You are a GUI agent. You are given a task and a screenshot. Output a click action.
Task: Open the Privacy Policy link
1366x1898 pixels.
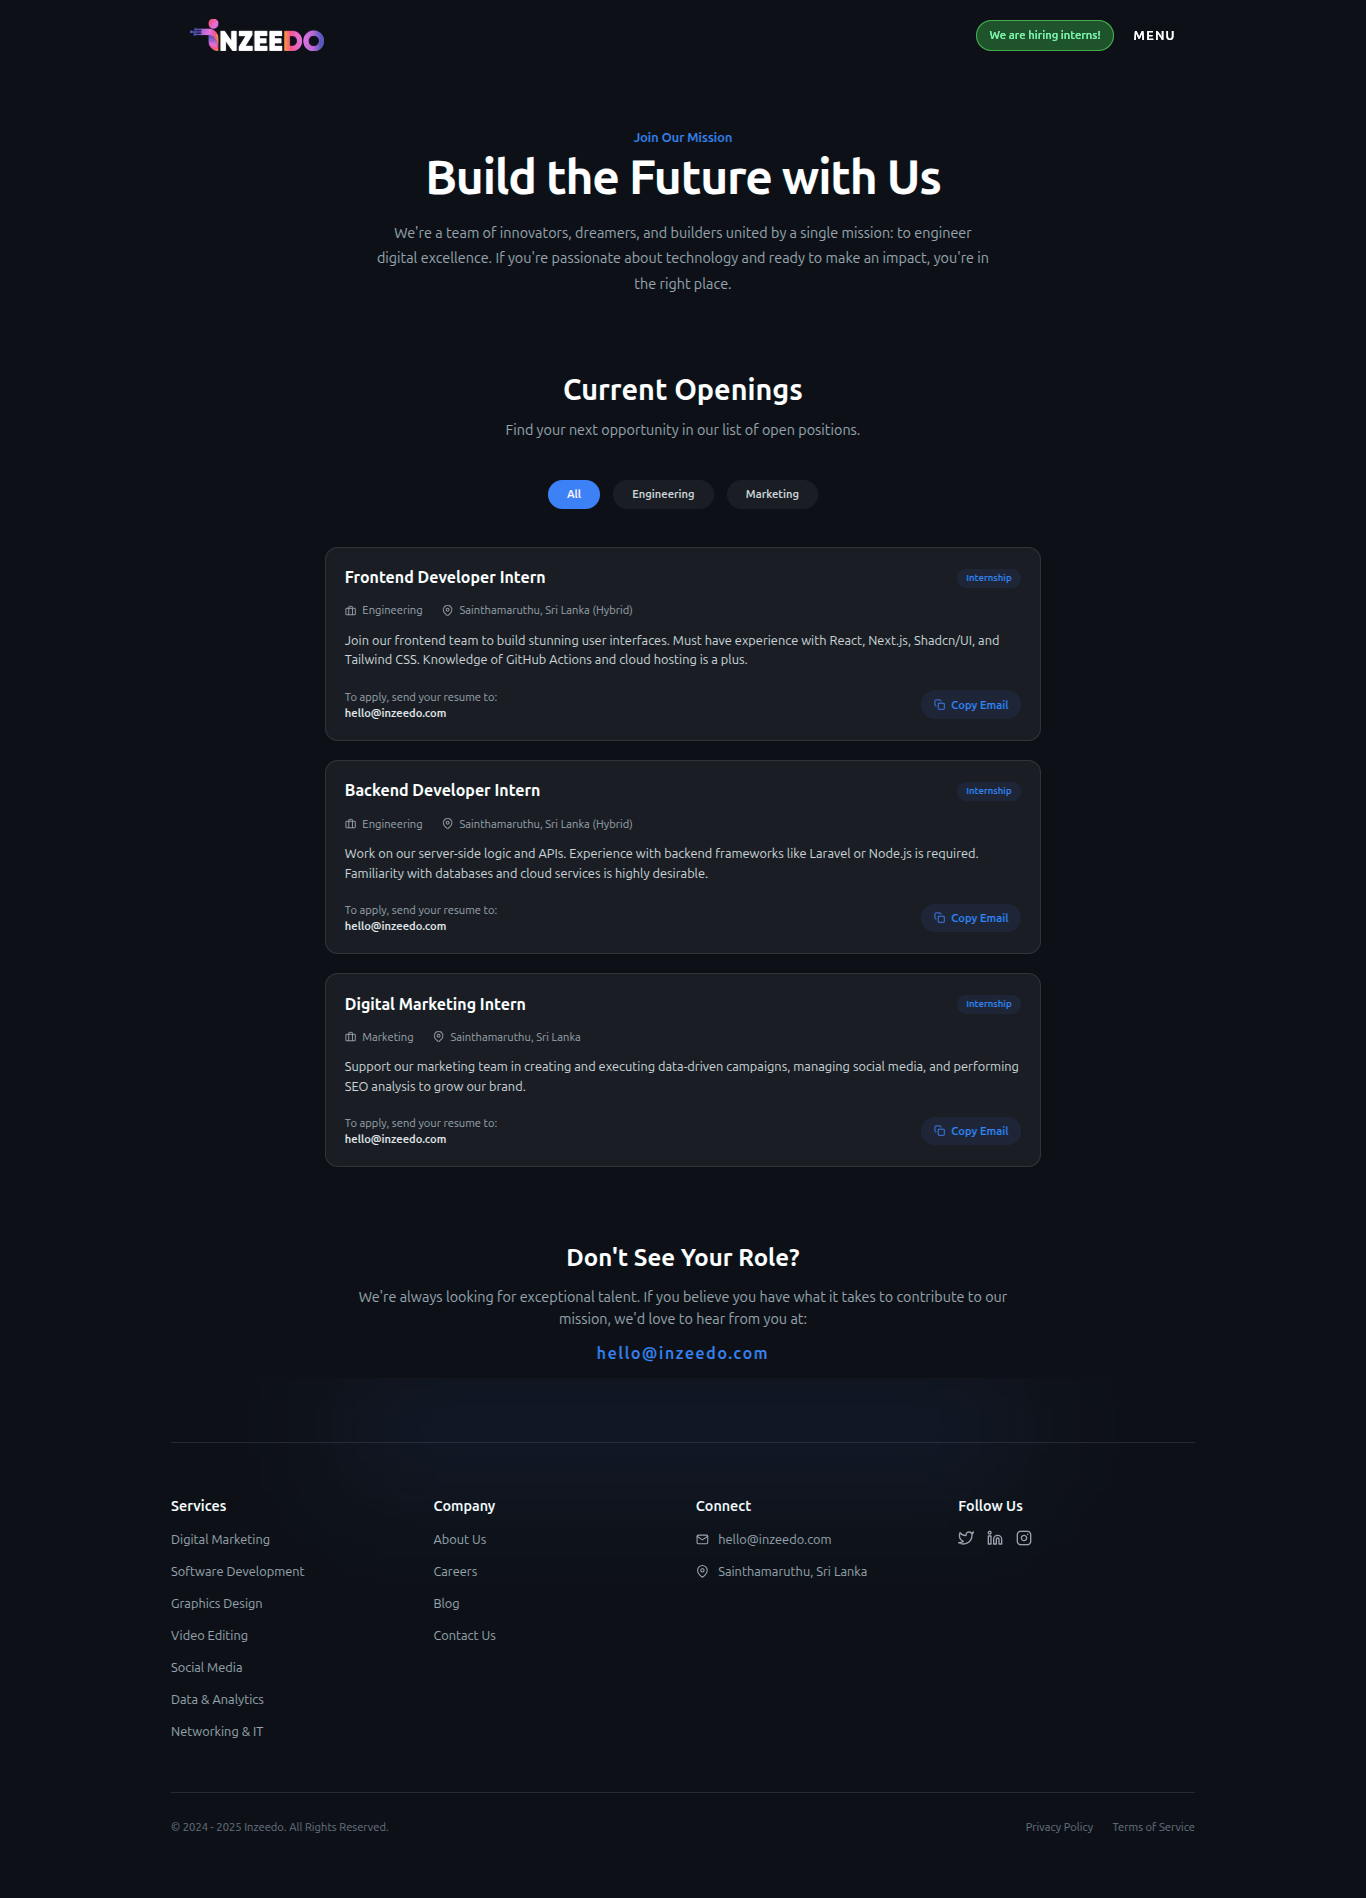pos(1059,1827)
